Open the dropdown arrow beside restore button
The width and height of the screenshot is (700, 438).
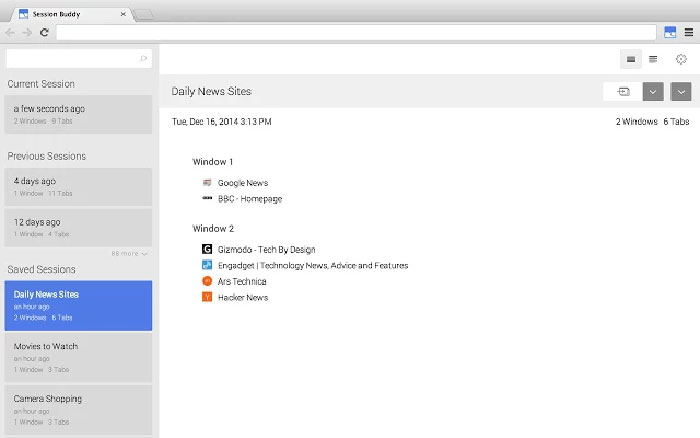click(x=652, y=91)
